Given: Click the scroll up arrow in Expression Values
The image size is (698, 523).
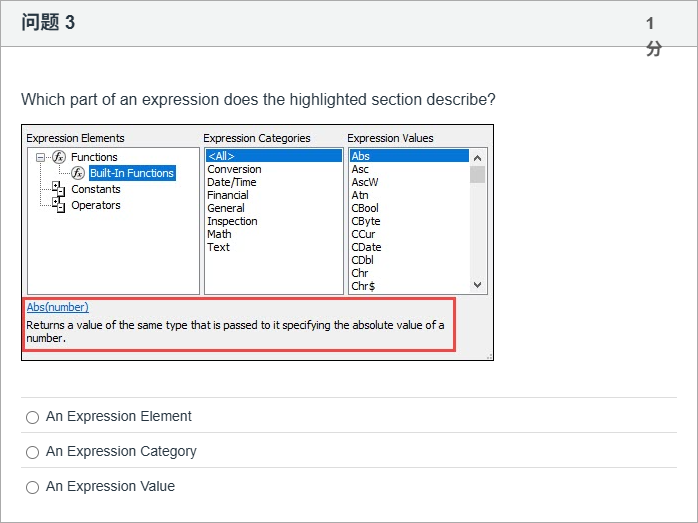Looking at the screenshot, I should coord(477,157).
